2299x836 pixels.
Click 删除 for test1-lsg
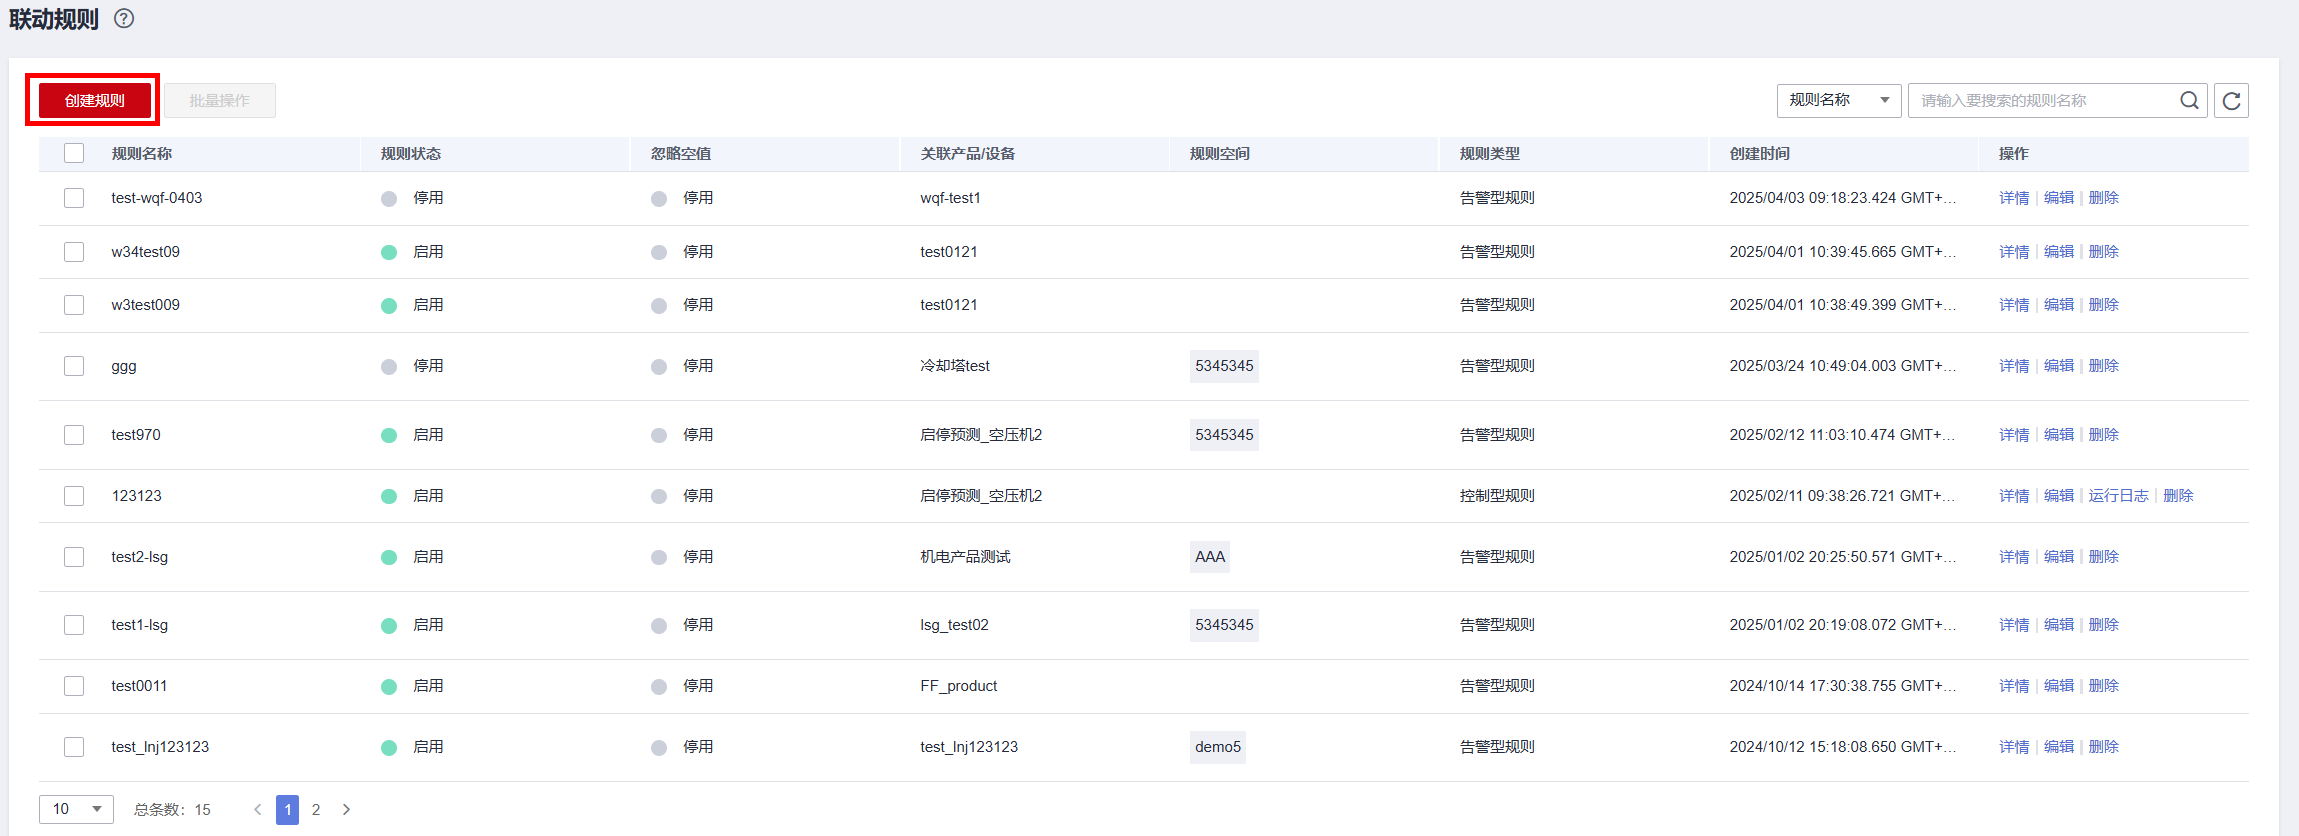click(2104, 625)
